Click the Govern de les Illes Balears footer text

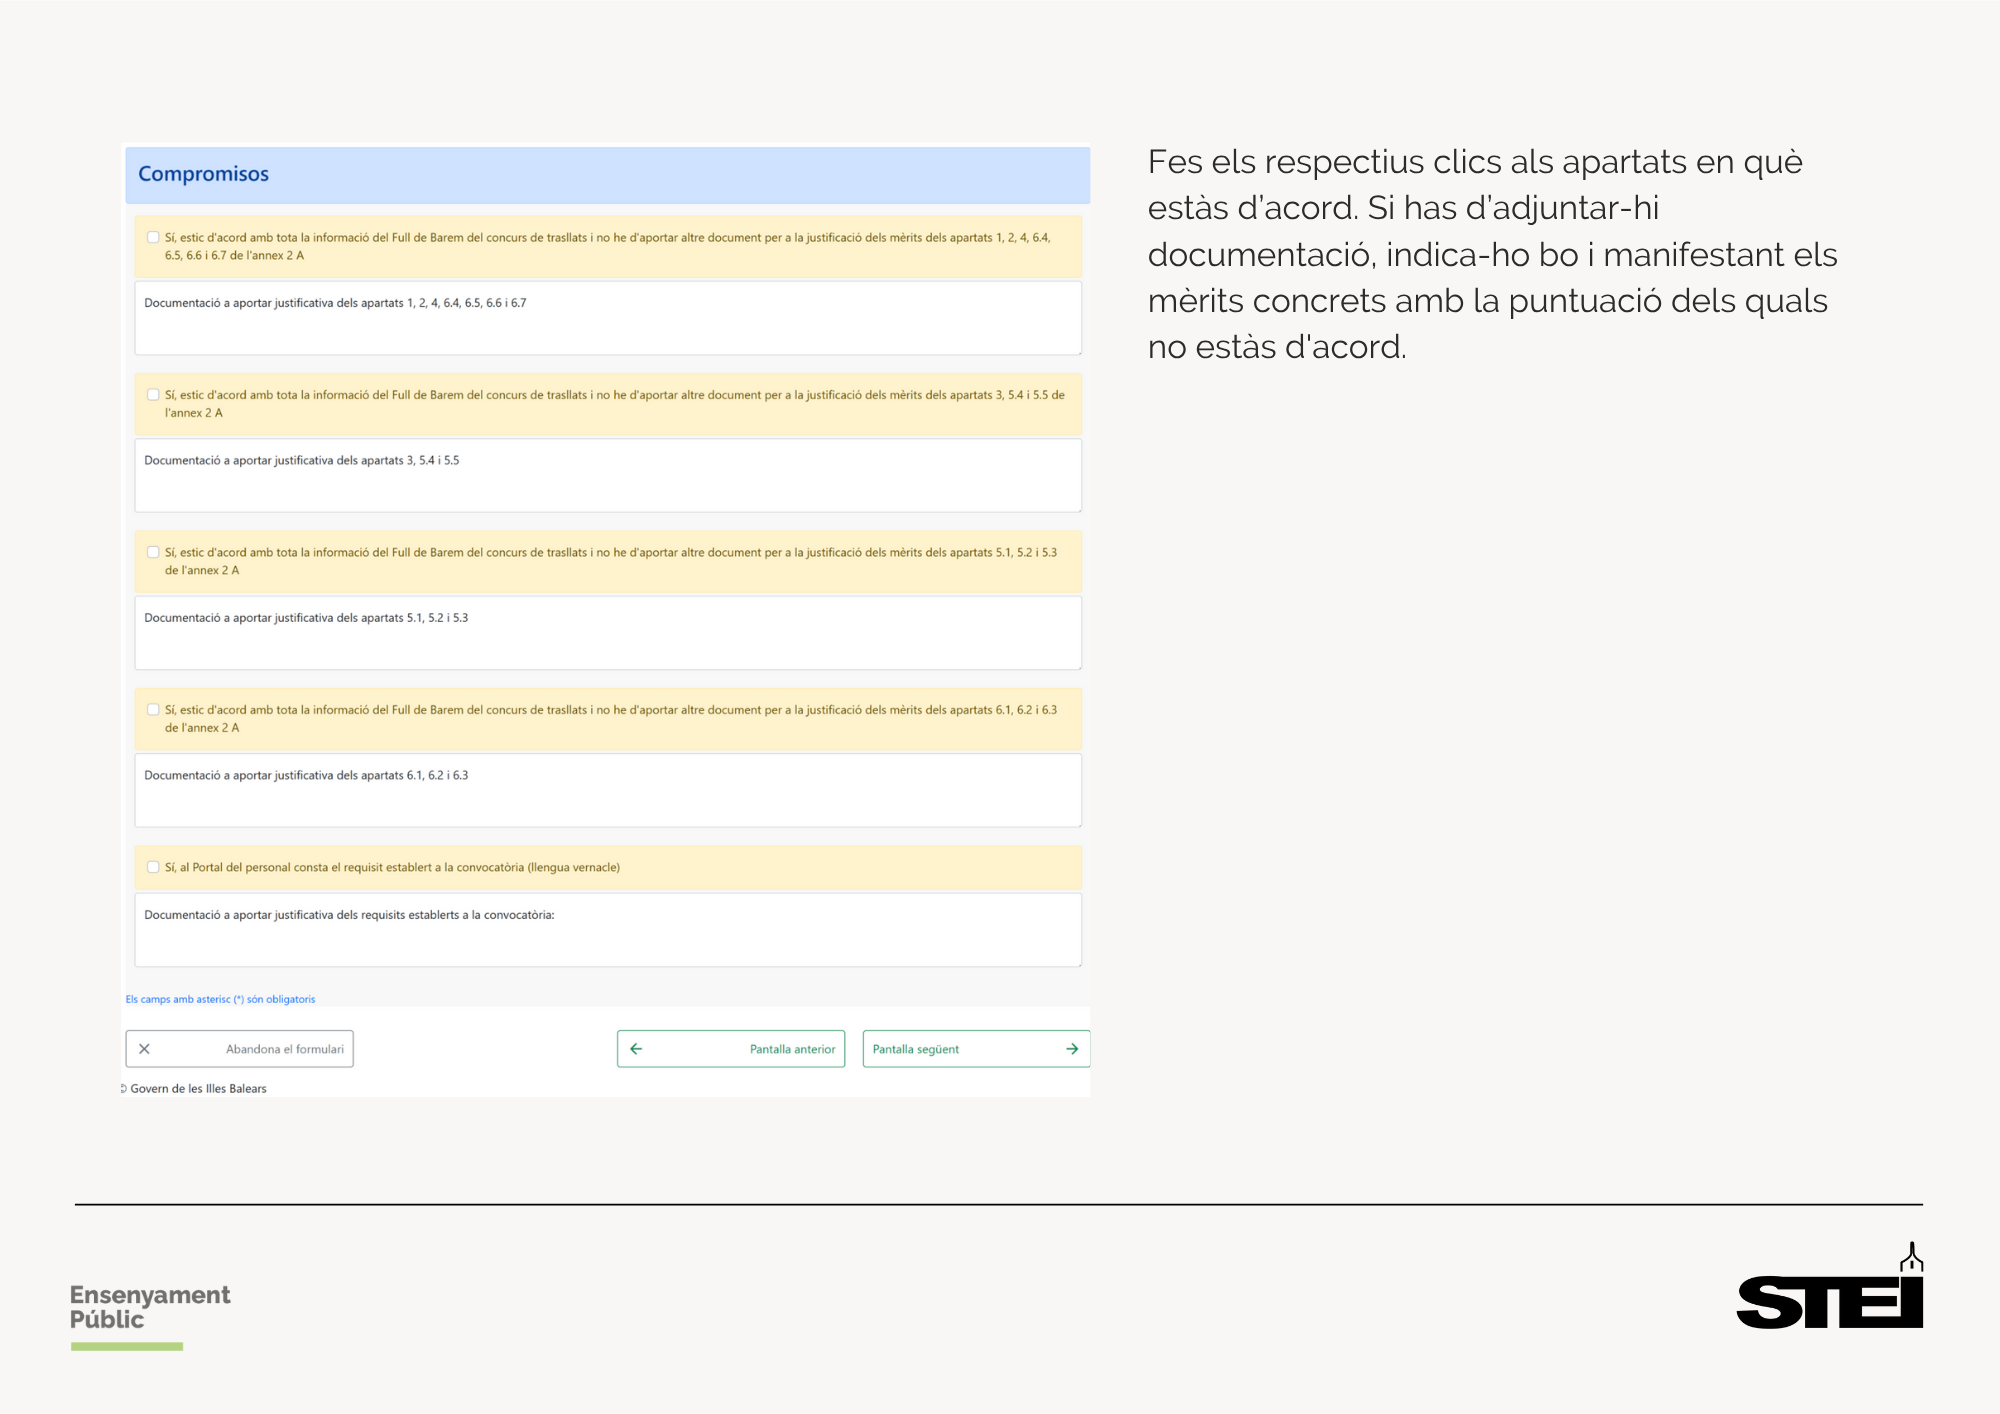198,1089
